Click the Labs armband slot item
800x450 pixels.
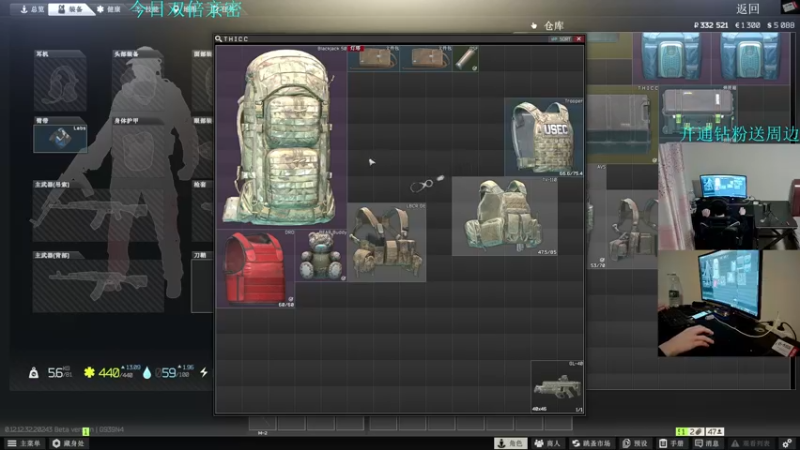[x=60, y=138]
